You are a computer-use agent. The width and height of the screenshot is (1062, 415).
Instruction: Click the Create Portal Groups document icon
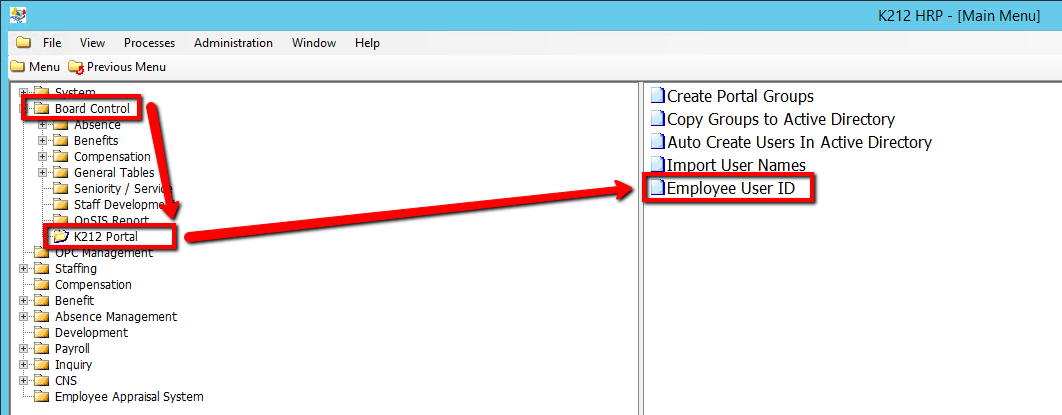(x=657, y=96)
